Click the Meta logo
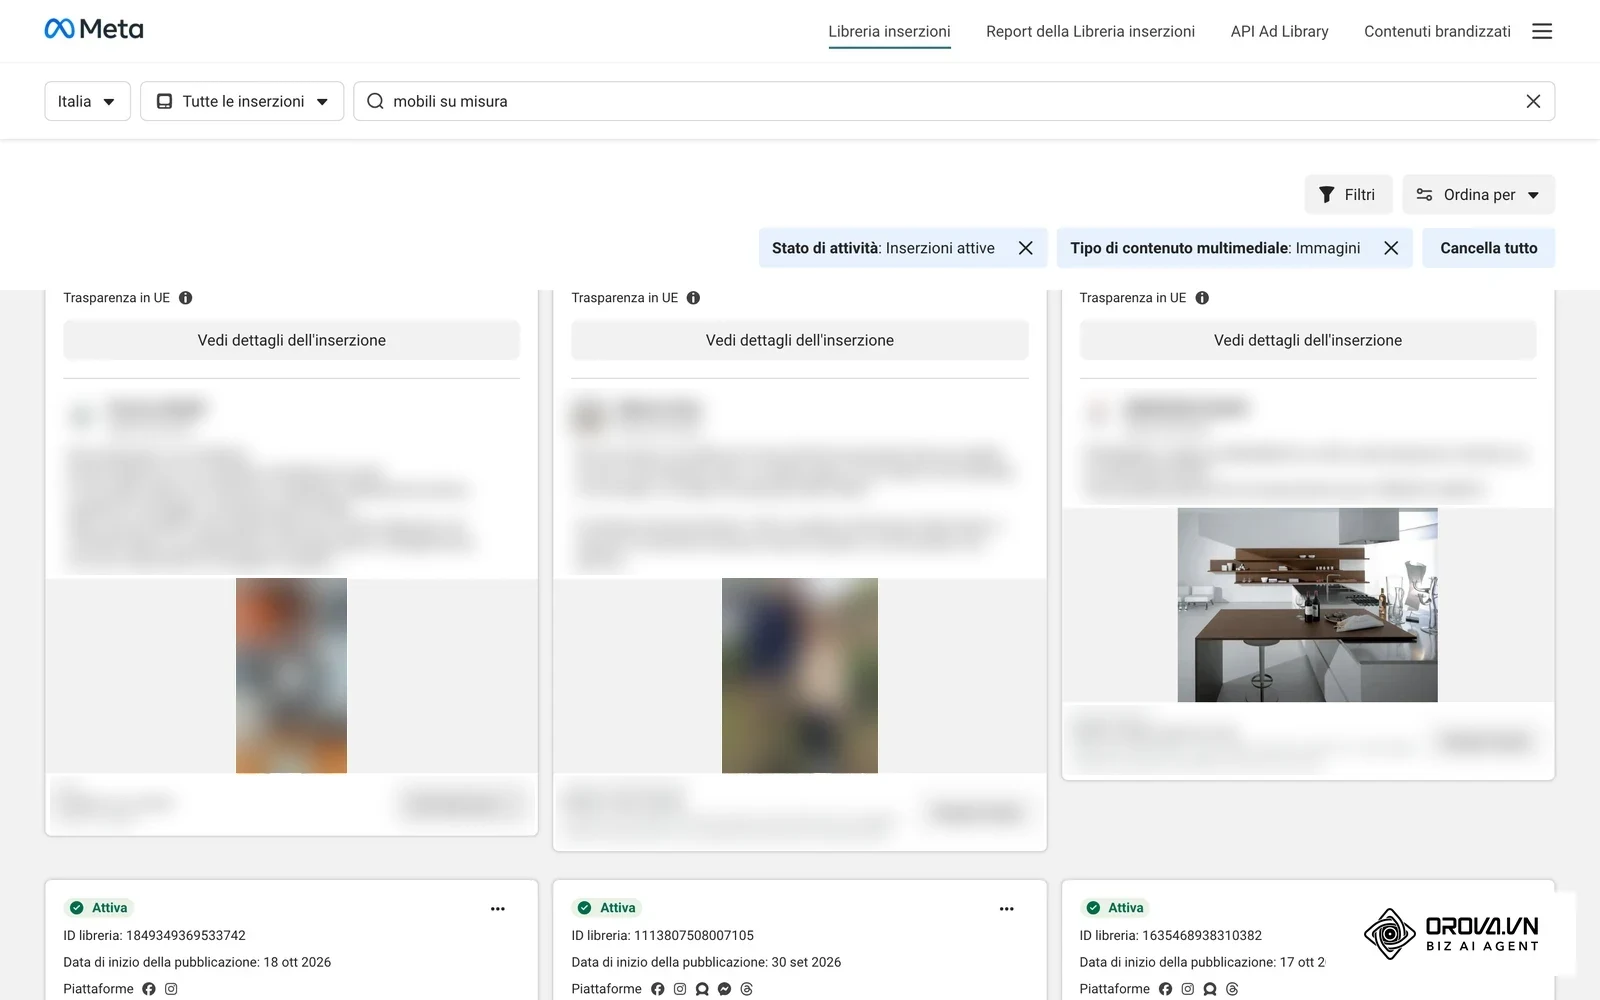 [94, 29]
